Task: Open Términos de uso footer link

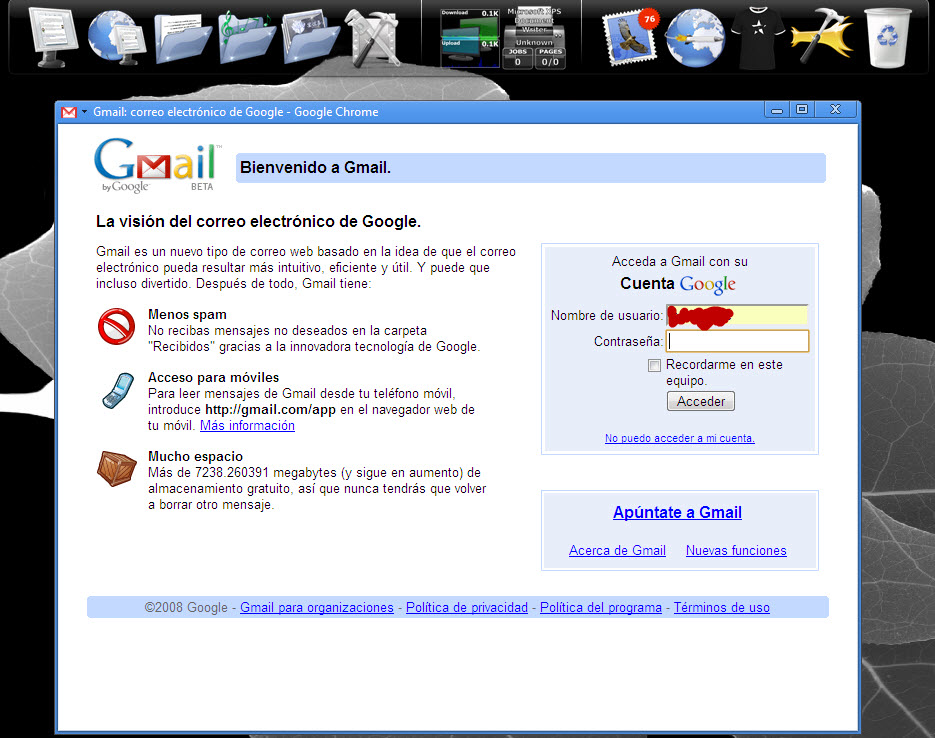Action: 722,607
